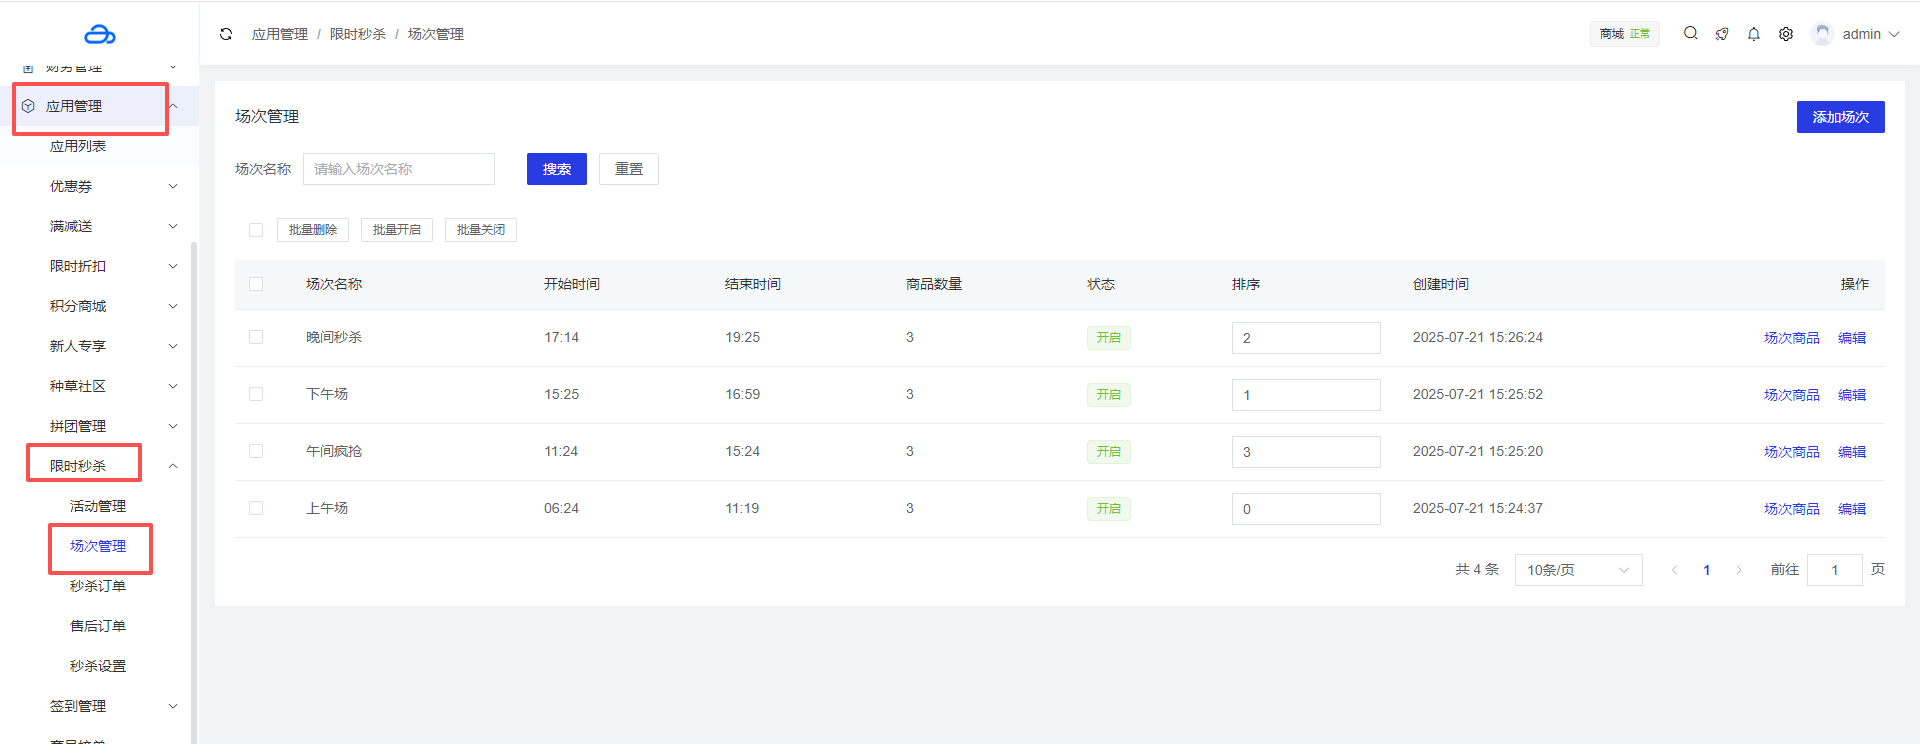1920x744 pixels.
Task: Click the admin user avatar
Action: tap(1822, 34)
